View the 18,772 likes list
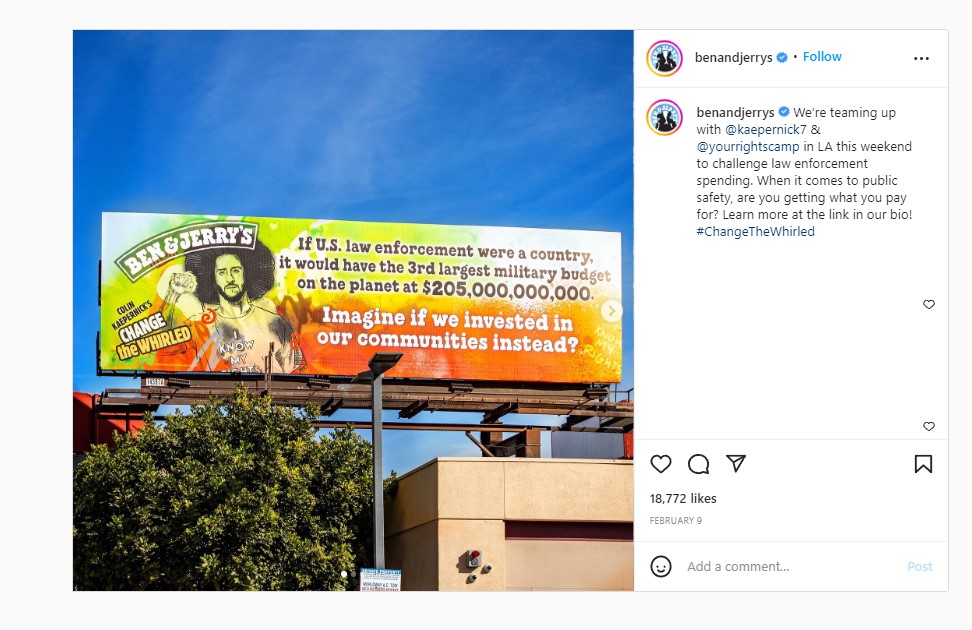Image resolution: width=972 pixels, height=630 pixels. tap(683, 499)
